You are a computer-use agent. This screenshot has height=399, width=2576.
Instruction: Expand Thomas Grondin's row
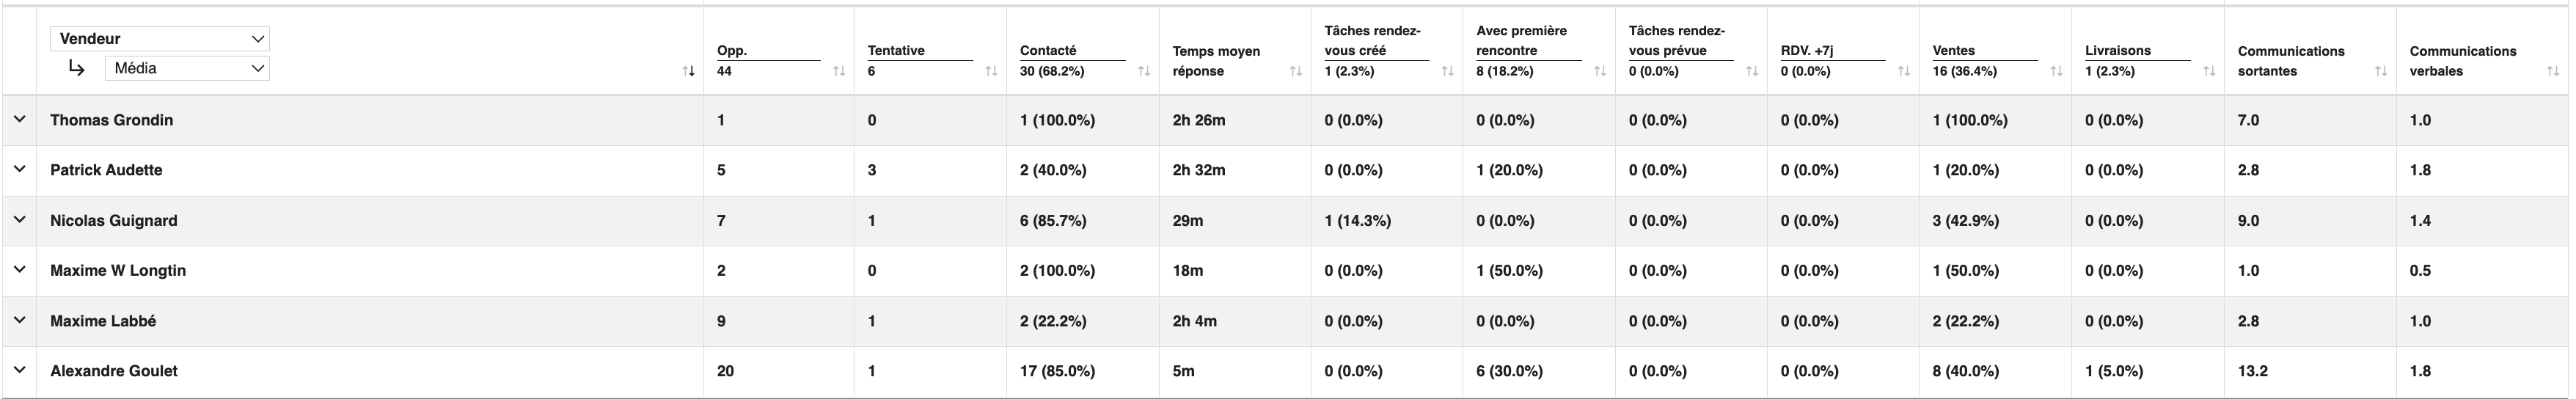(x=19, y=119)
